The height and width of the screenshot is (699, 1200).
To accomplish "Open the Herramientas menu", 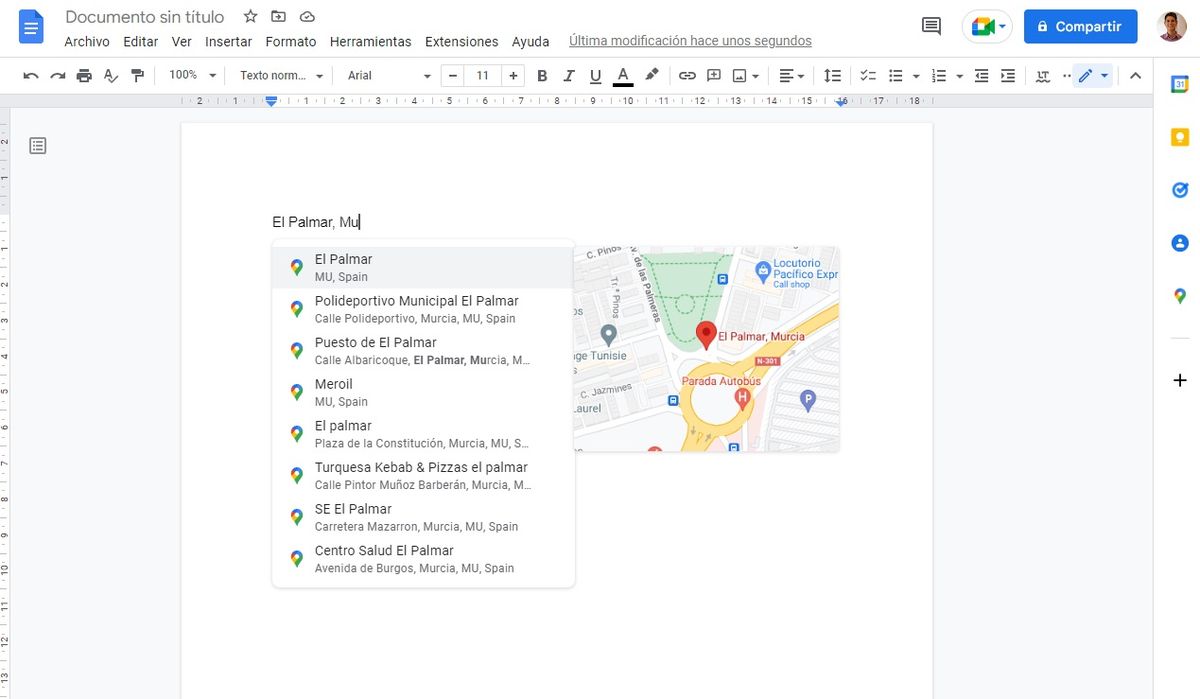I will (x=370, y=41).
